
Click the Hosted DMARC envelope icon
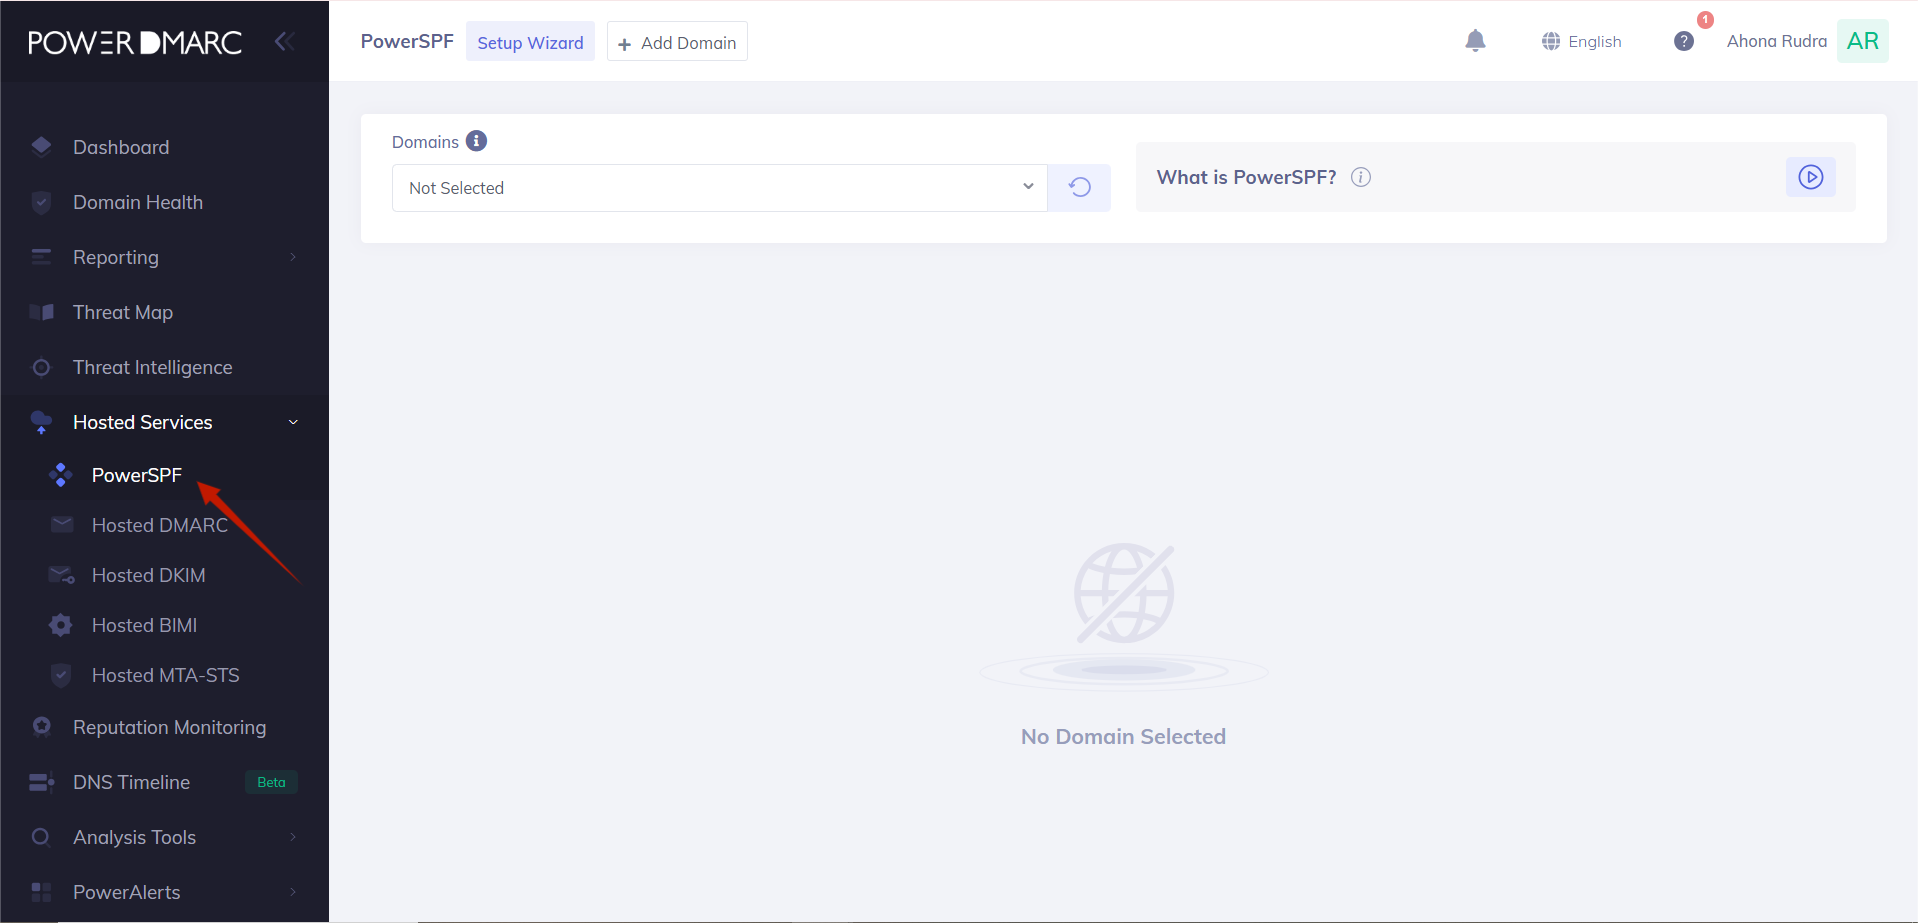(x=61, y=524)
